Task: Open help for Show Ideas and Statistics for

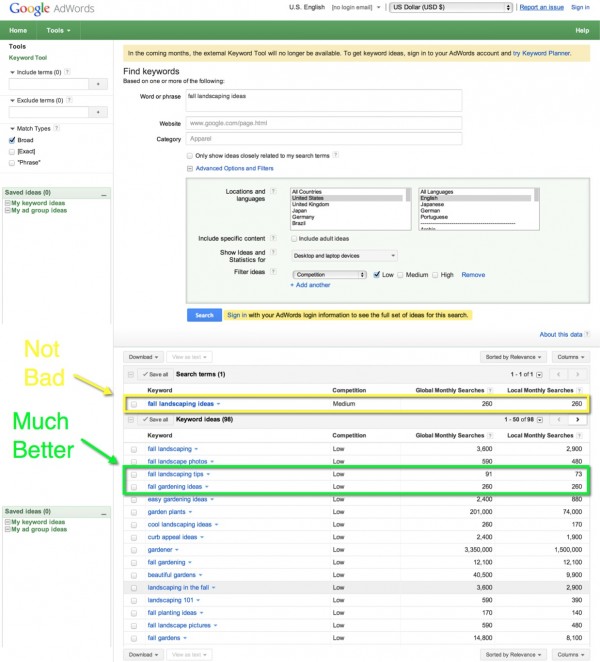Action: point(273,252)
